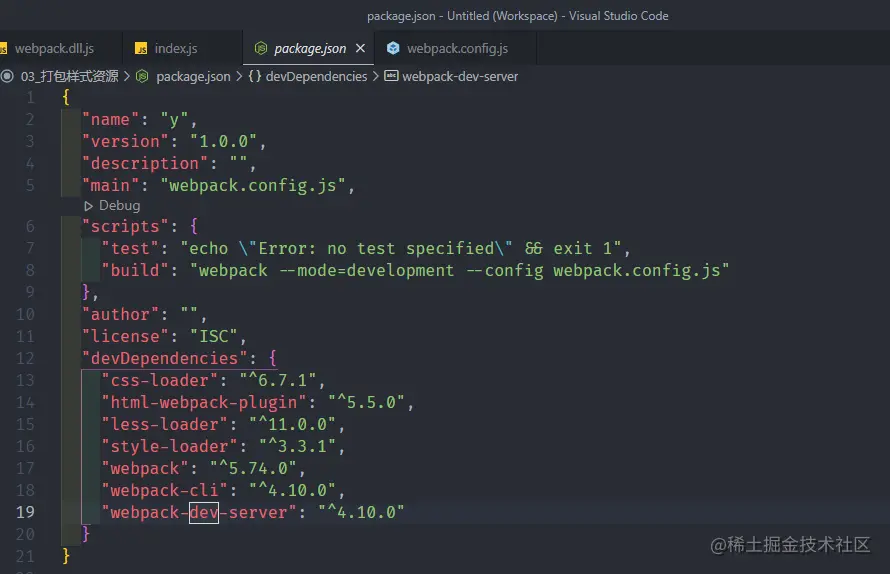Click the "css-loader" dependency name
Screen dimensions: 890x574
pos(159,380)
